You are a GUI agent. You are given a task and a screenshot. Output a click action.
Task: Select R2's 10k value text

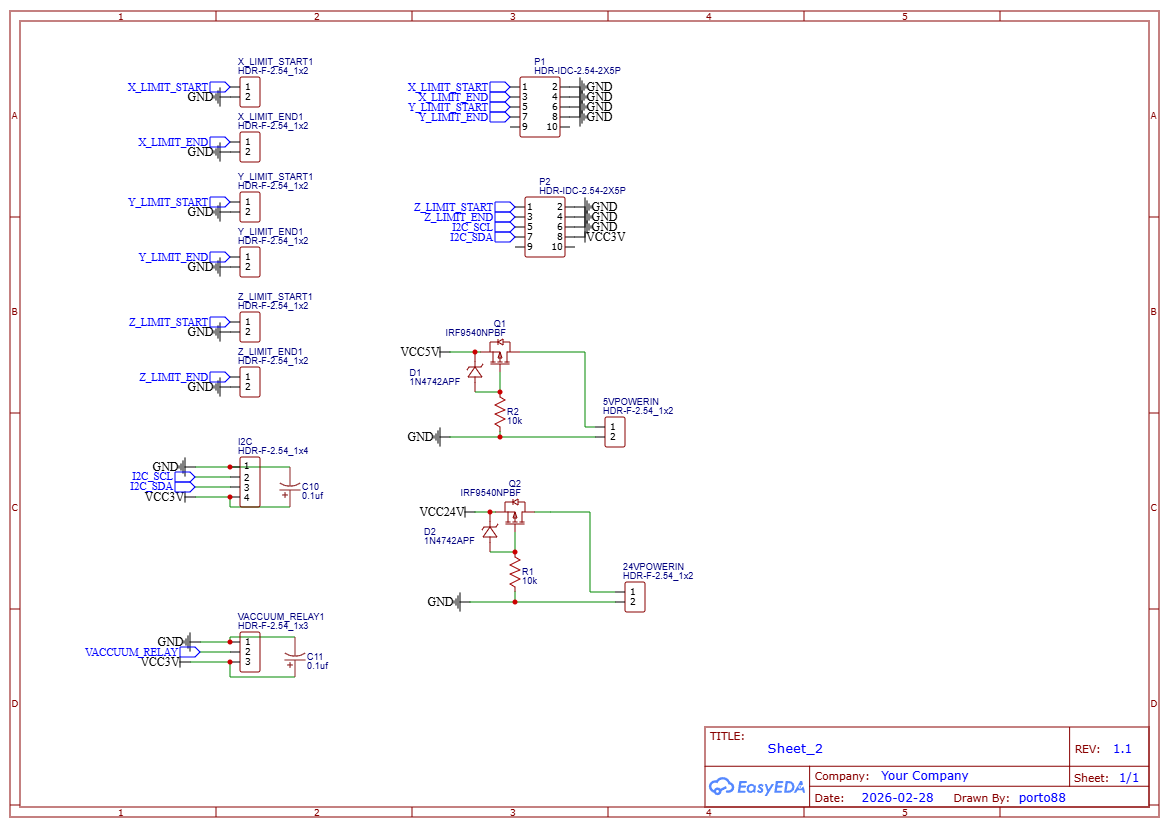point(514,421)
